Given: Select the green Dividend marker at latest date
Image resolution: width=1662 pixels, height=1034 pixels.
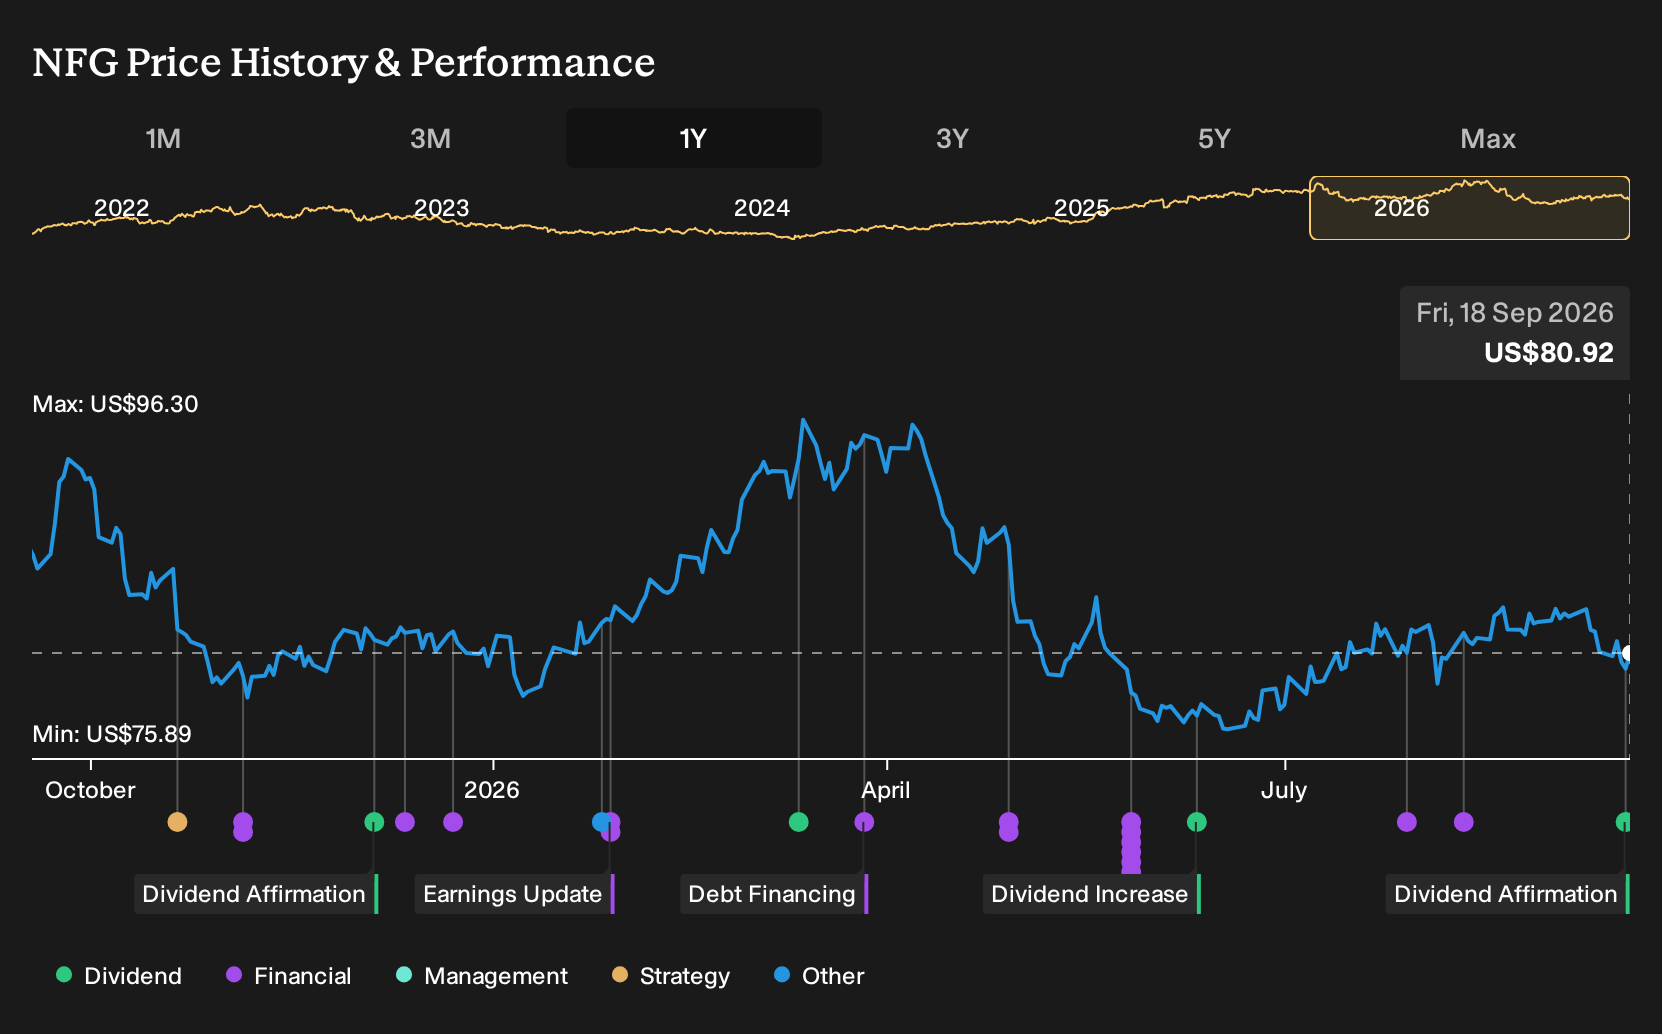Looking at the screenshot, I should tap(1623, 822).
